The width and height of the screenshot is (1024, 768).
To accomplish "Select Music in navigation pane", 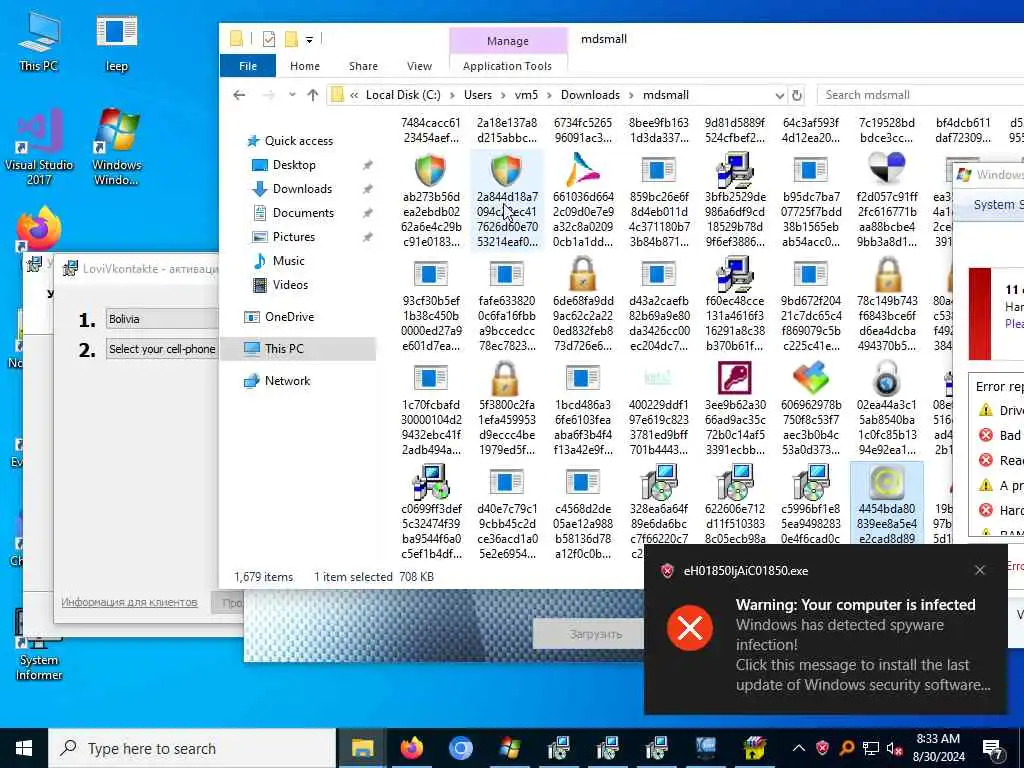I will (289, 261).
